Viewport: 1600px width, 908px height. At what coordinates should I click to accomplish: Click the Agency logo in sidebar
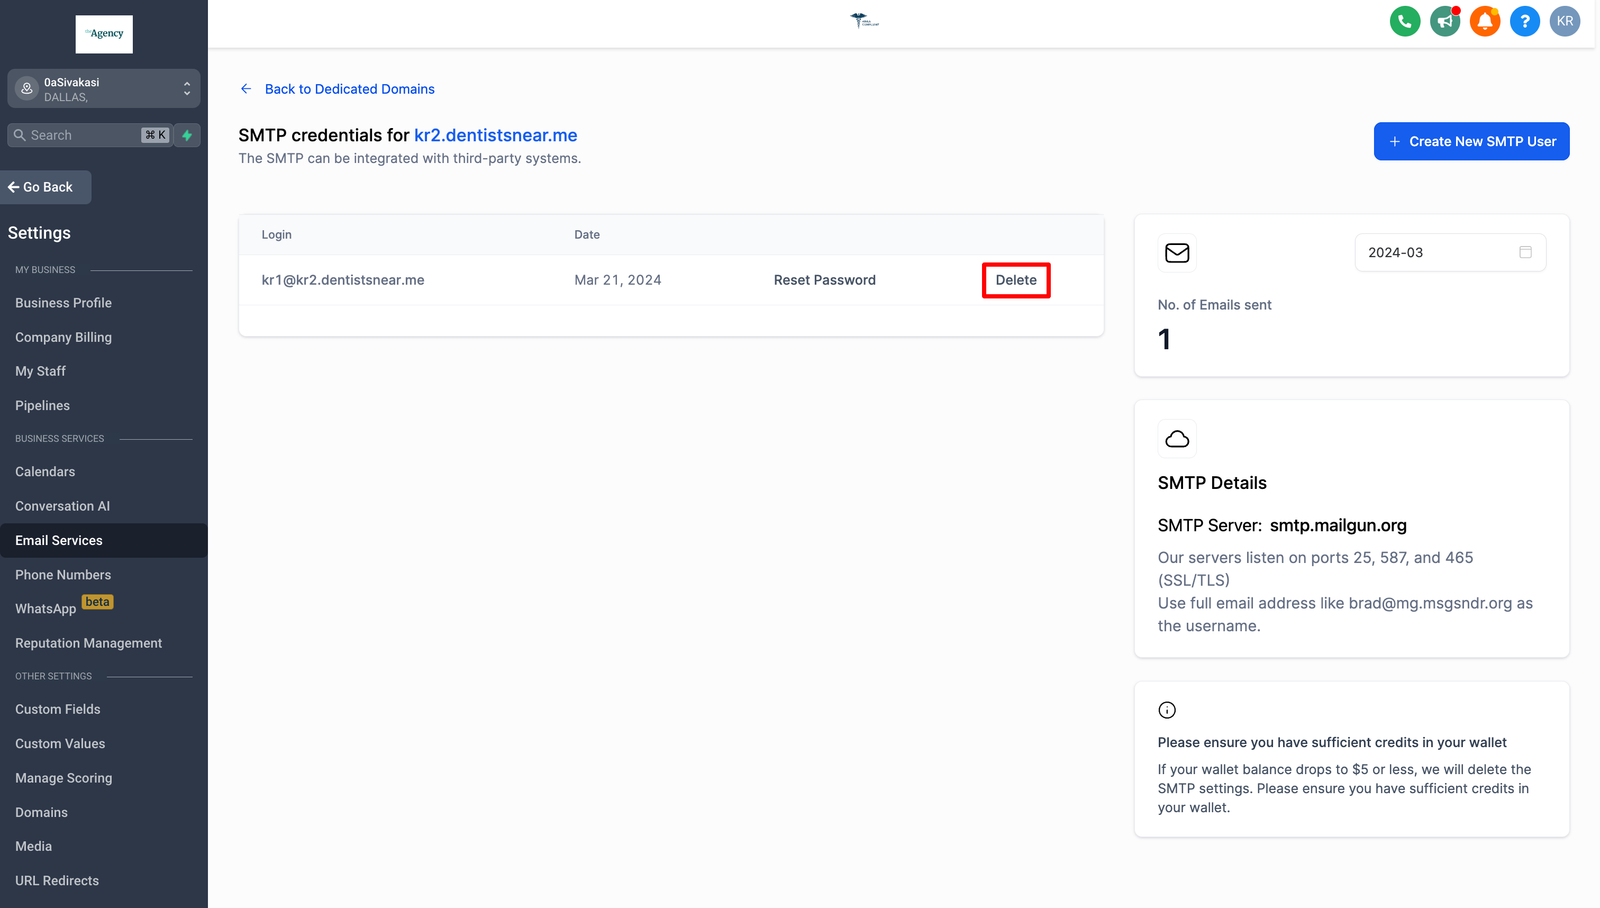point(104,34)
